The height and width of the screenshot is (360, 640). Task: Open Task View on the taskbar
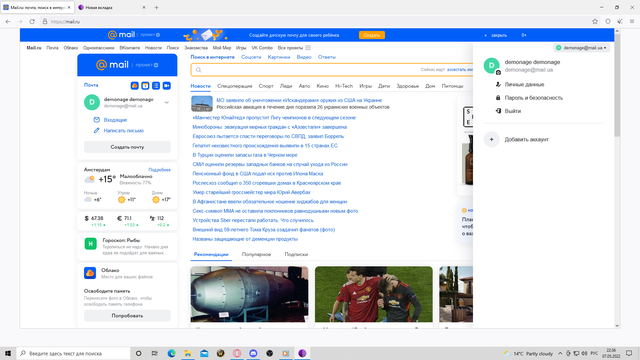[x=154, y=353]
